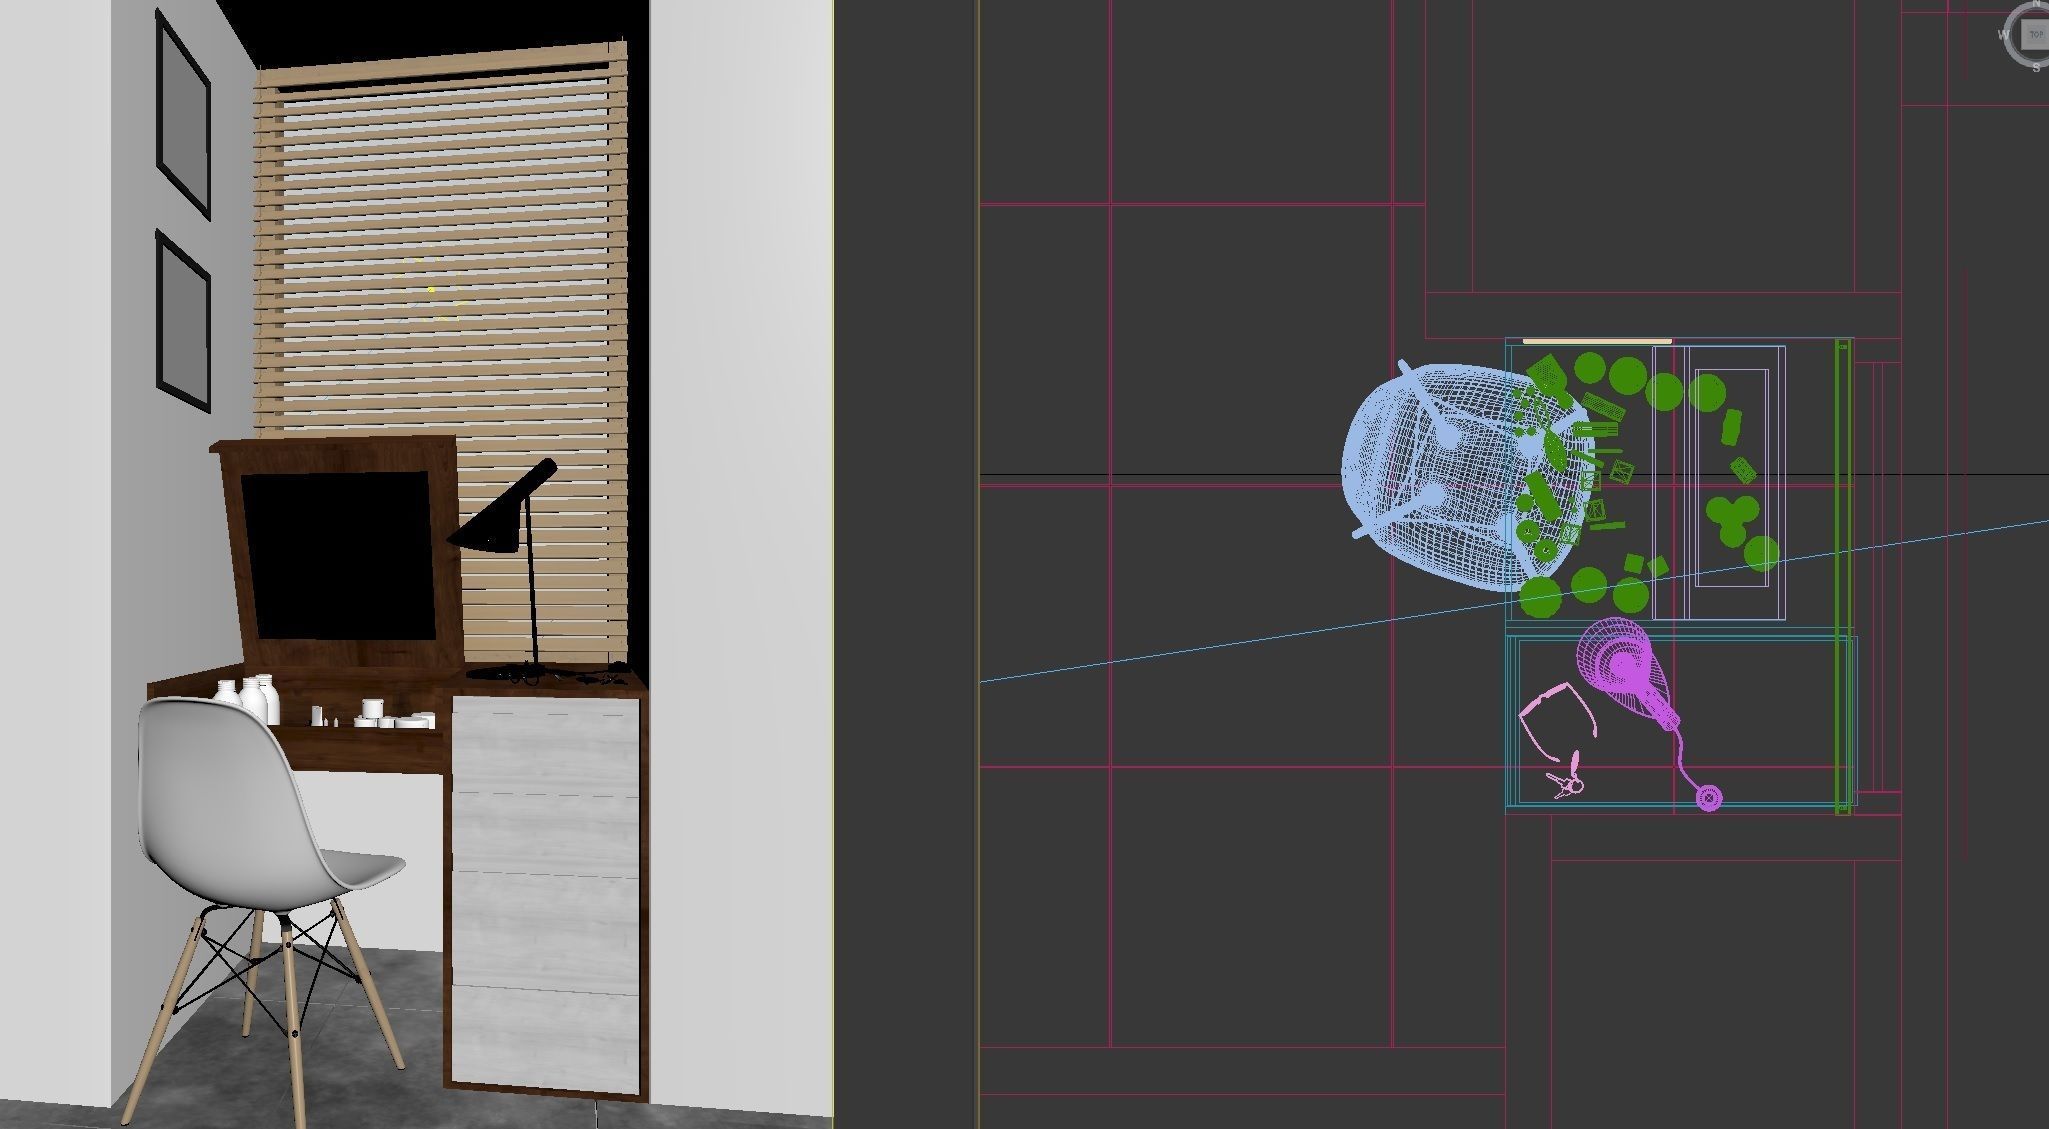Image resolution: width=2049 pixels, height=1129 pixels.
Task: Click the S compass label on ViewCube
Action: (x=2036, y=68)
